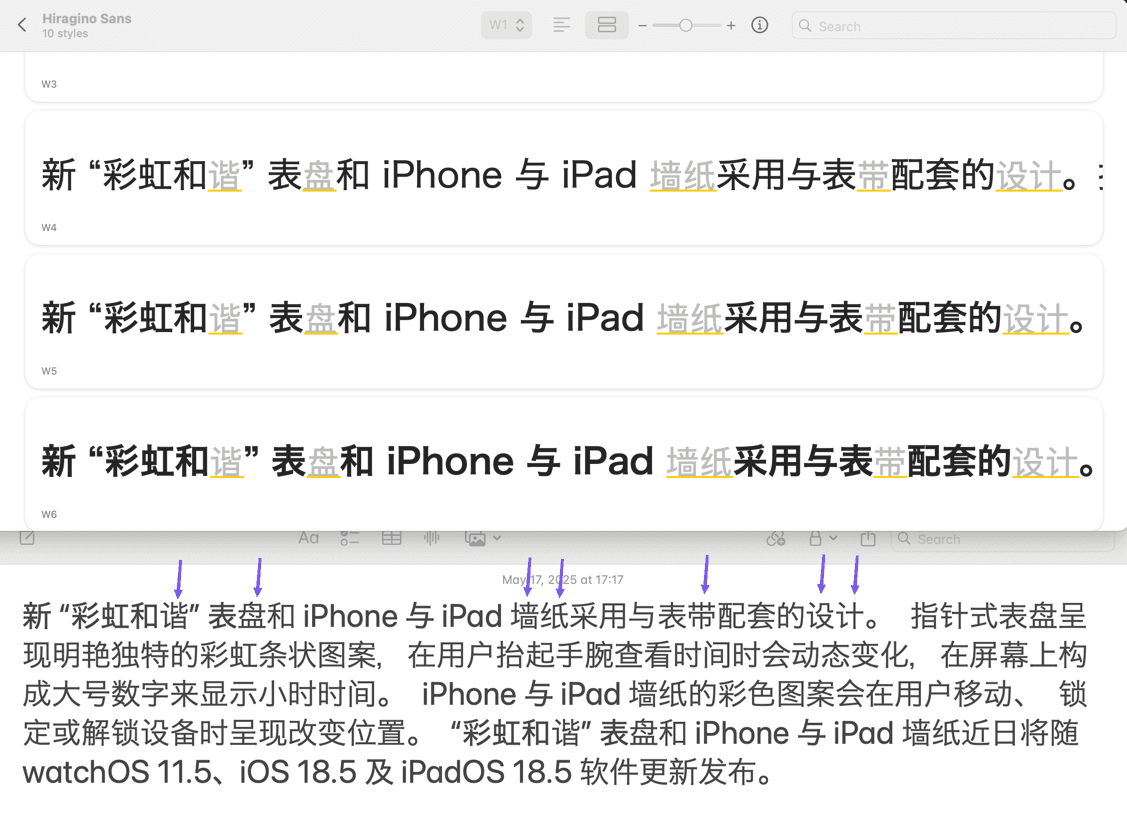Select the styles grid view icon
1127x816 pixels.
pos(607,25)
